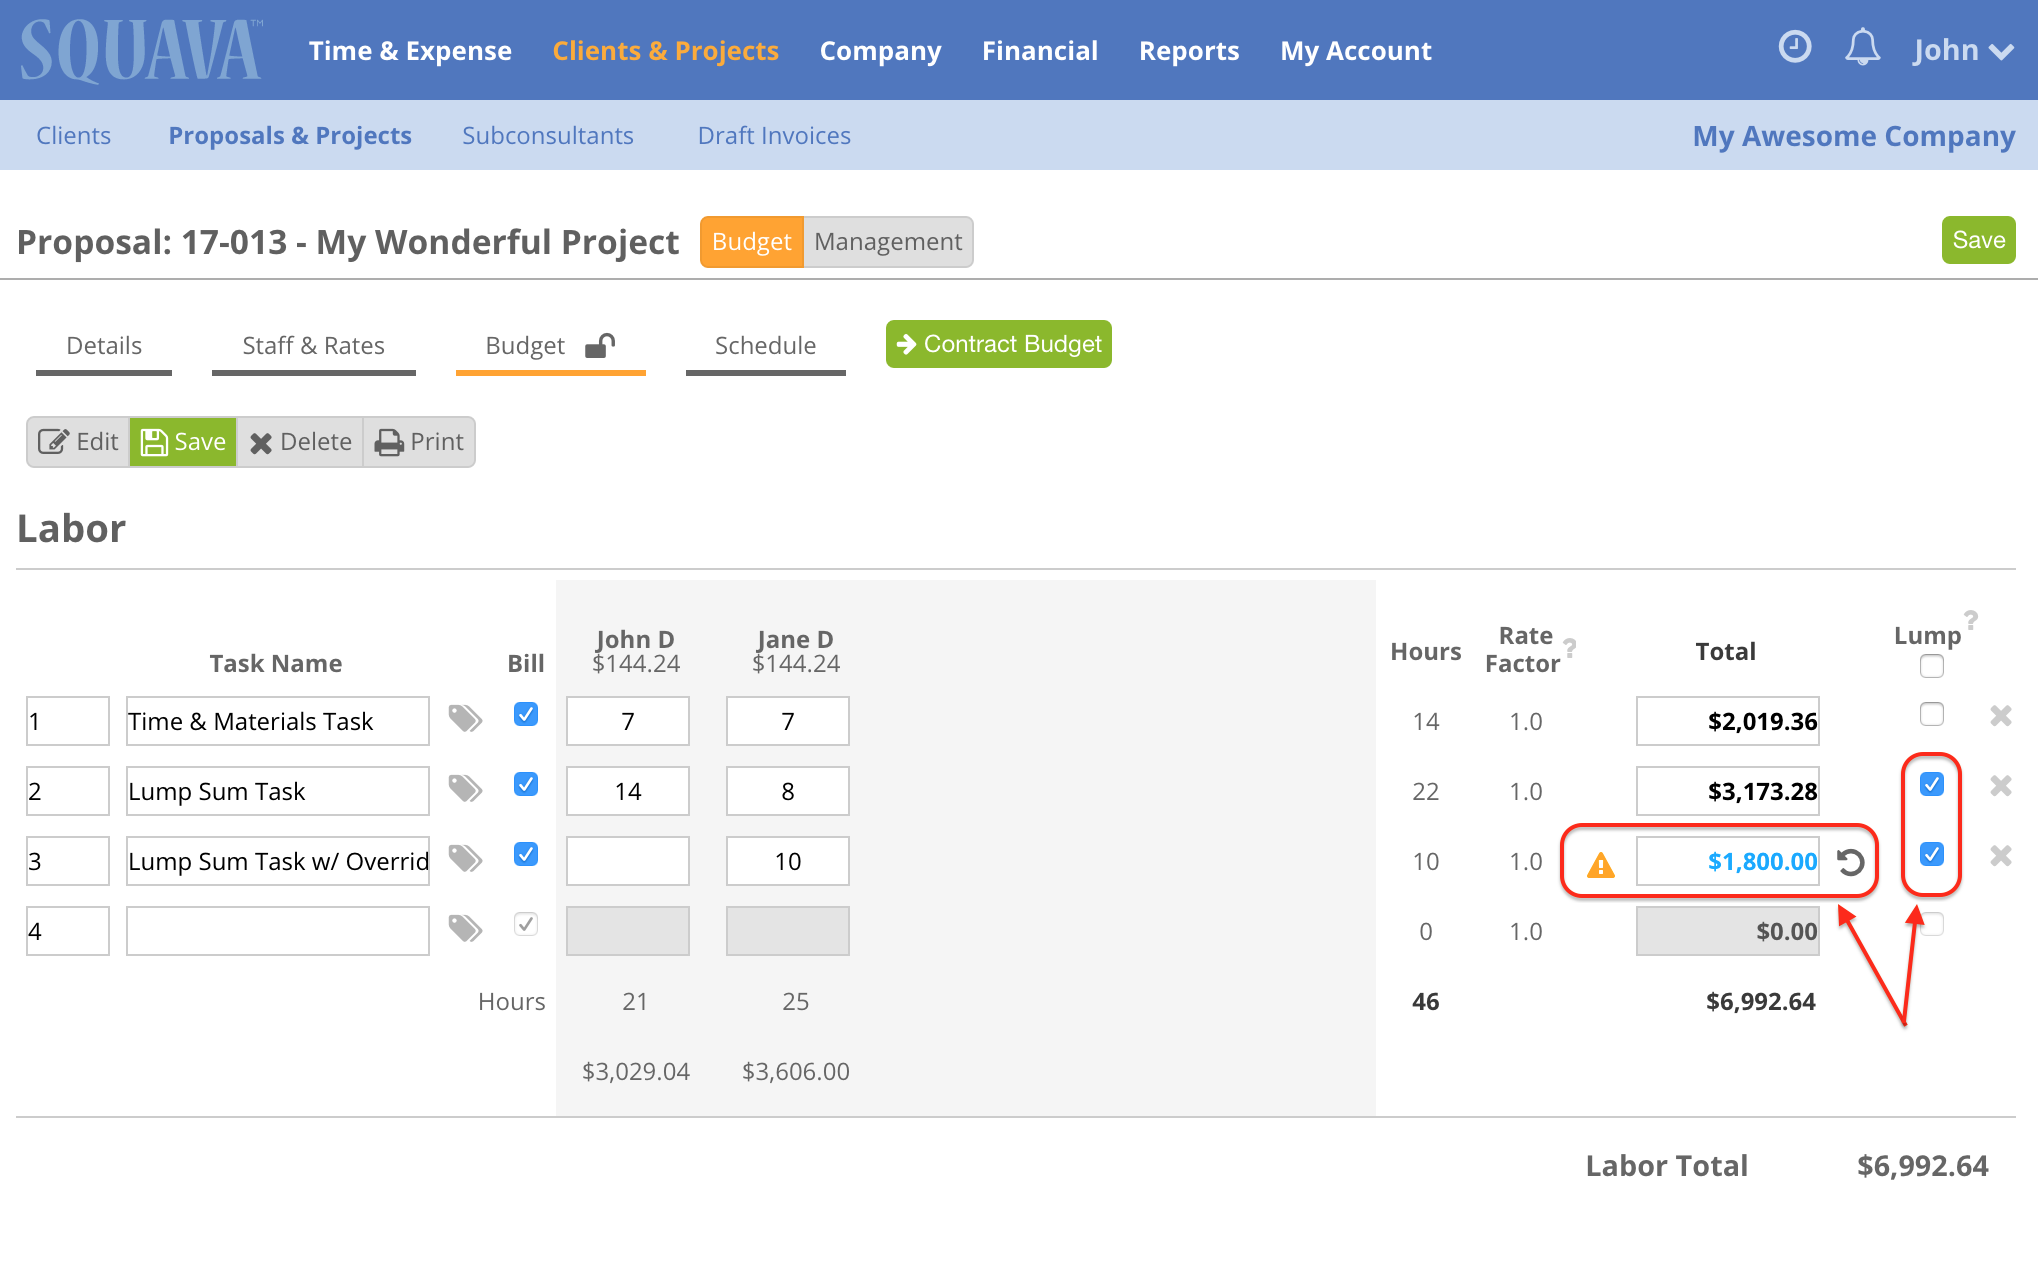Viewport: 2038px width, 1262px height.
Task: Open Company menu
Action: pos(880,51)
